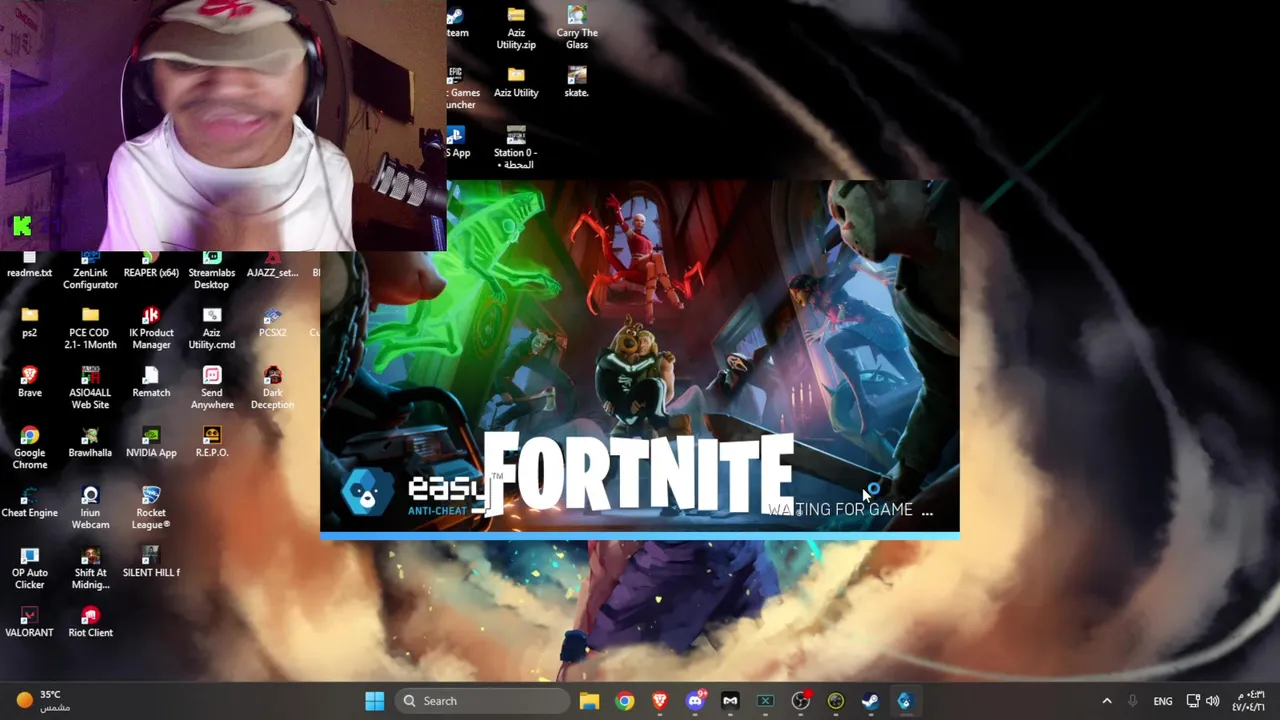
Task: Select the Streamlabs Desktop shortcut
Action: point(212,271)
